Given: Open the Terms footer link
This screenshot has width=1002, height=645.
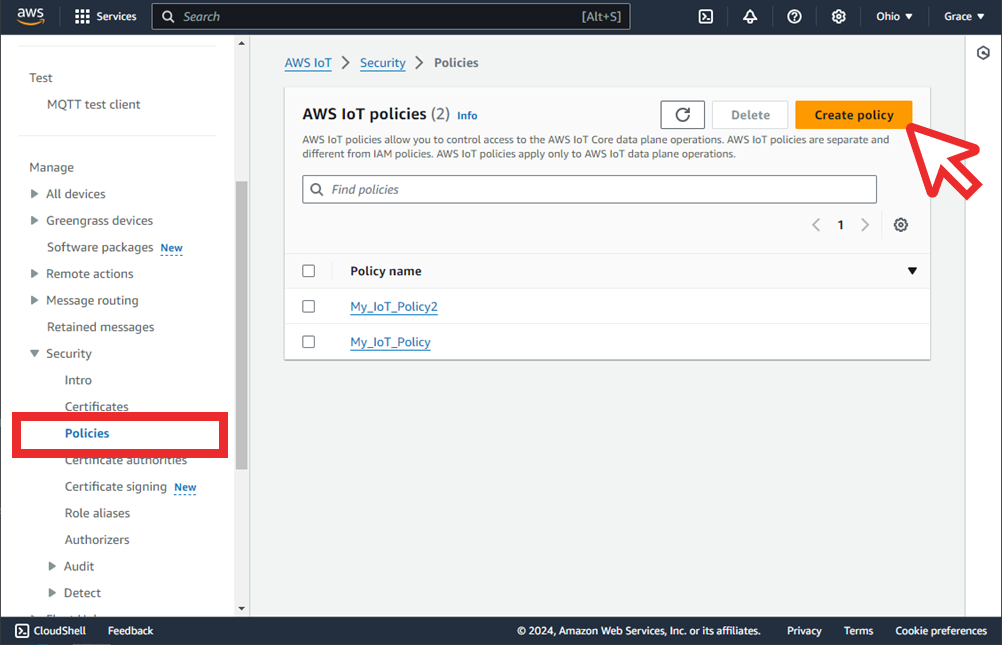Looking at the screenshot, I should pos(858,631).
